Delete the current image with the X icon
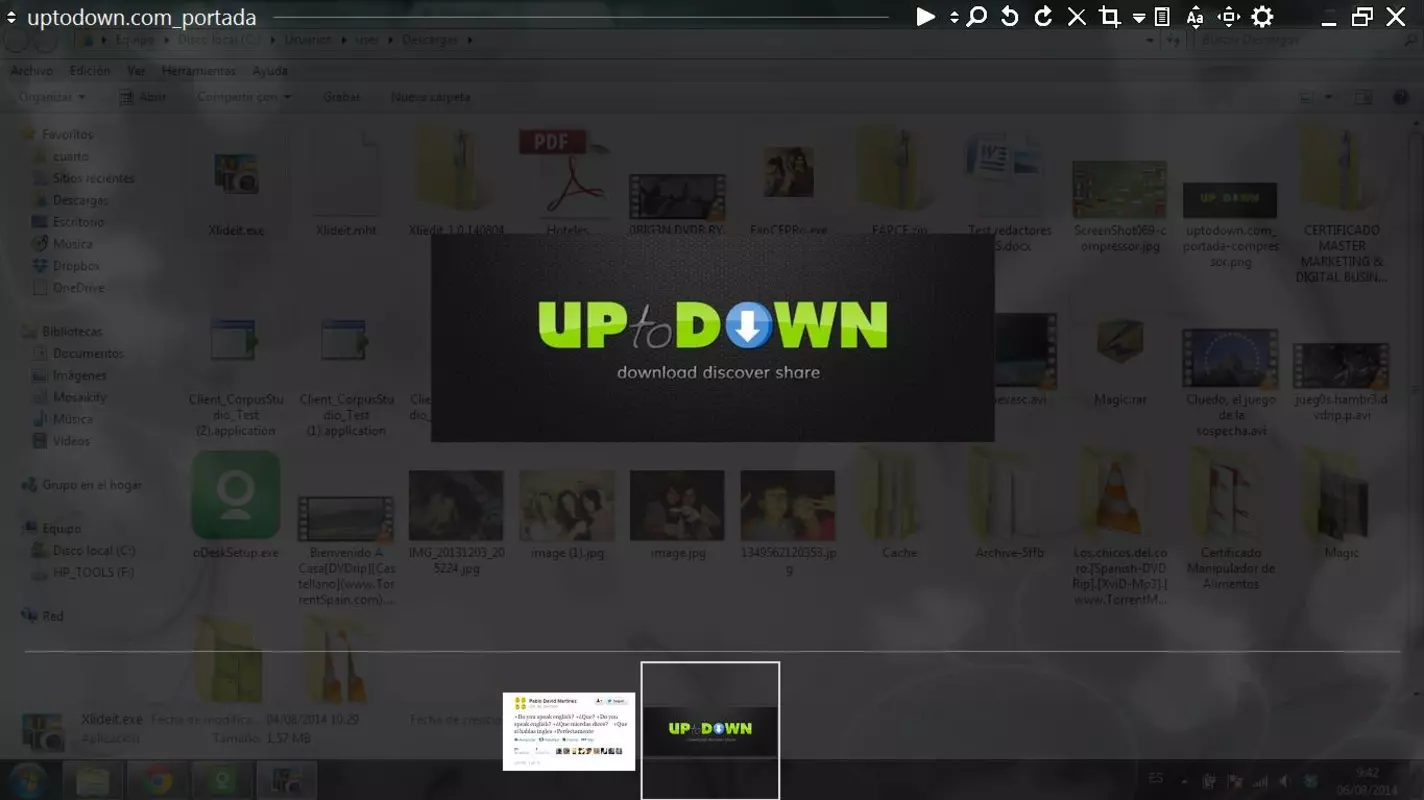 1076,17
